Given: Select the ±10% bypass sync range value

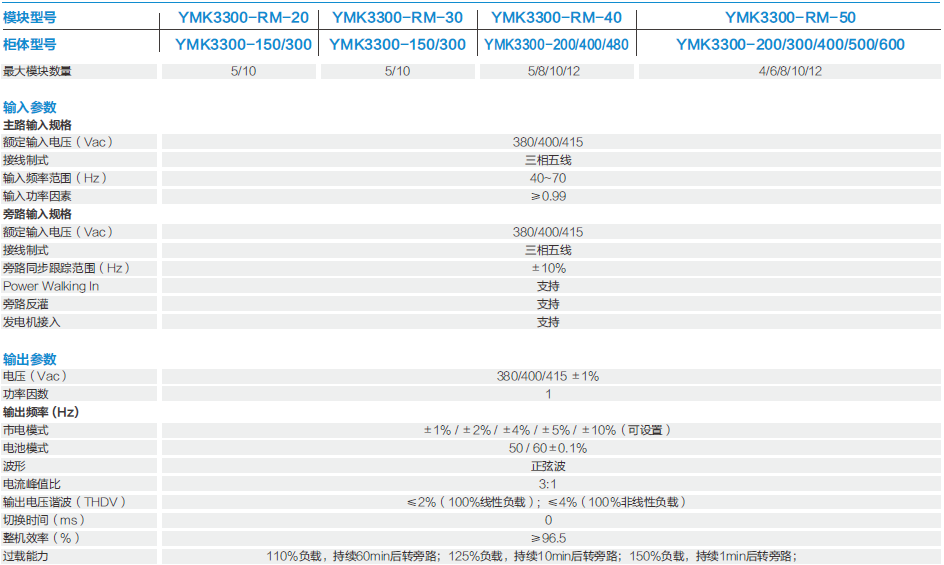Looking at the screenshot, I should tap(548, 268).
